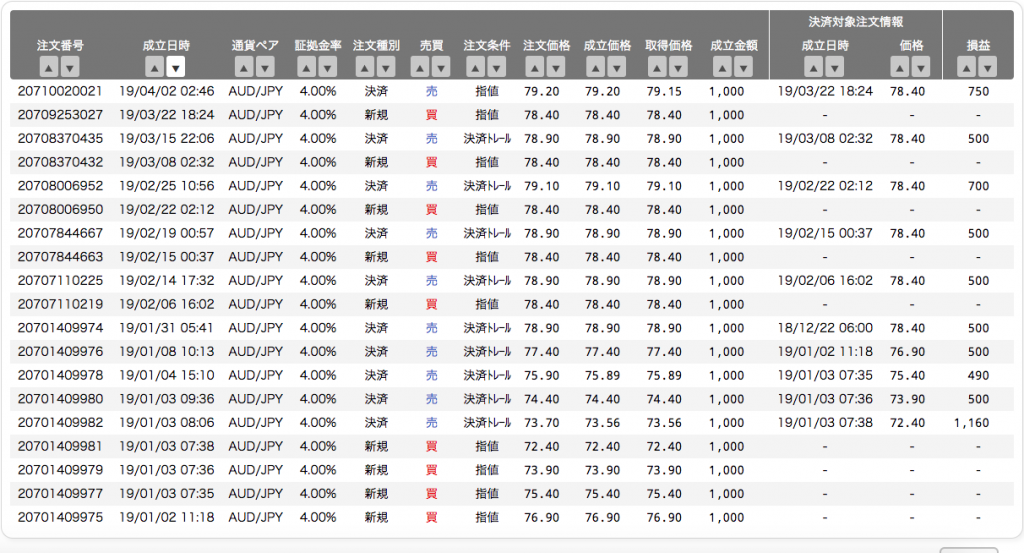Sort 取得価格 column descending

pos(678,67)
